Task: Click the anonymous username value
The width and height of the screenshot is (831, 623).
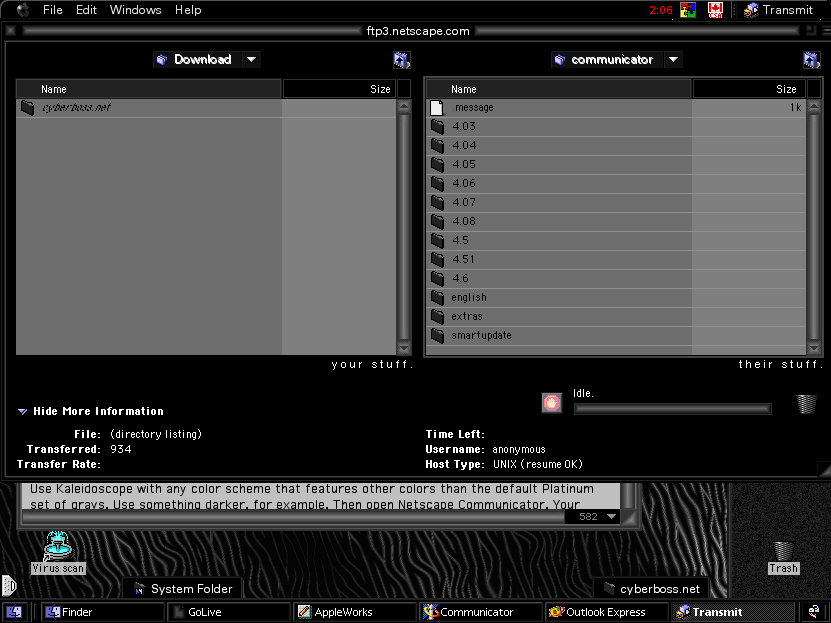Action: point(519,449)
